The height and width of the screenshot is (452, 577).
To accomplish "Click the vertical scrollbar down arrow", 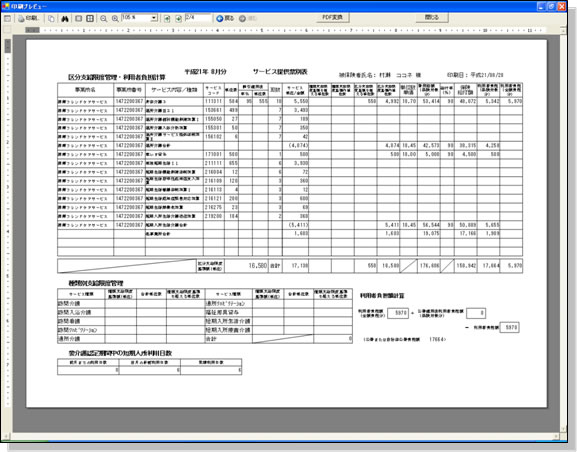I will point(563,429).
